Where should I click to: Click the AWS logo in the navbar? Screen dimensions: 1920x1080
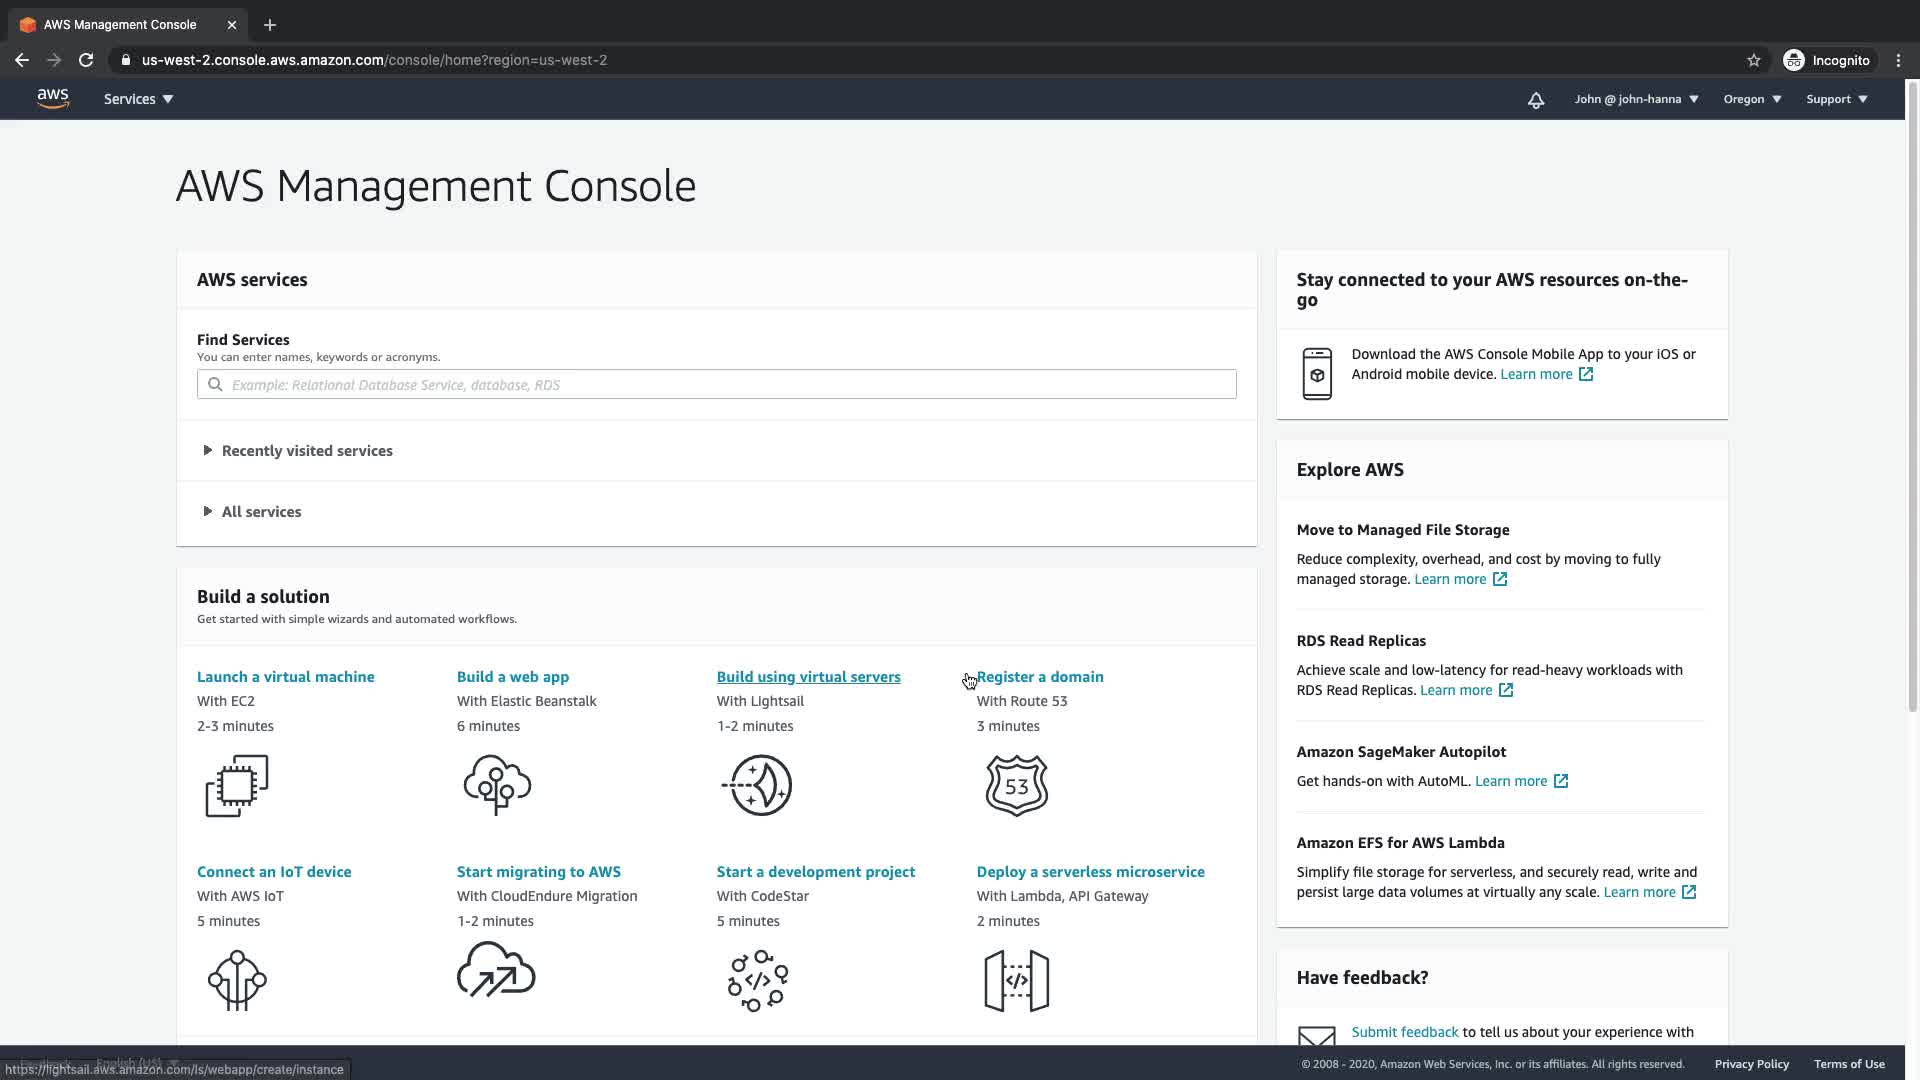53,99
